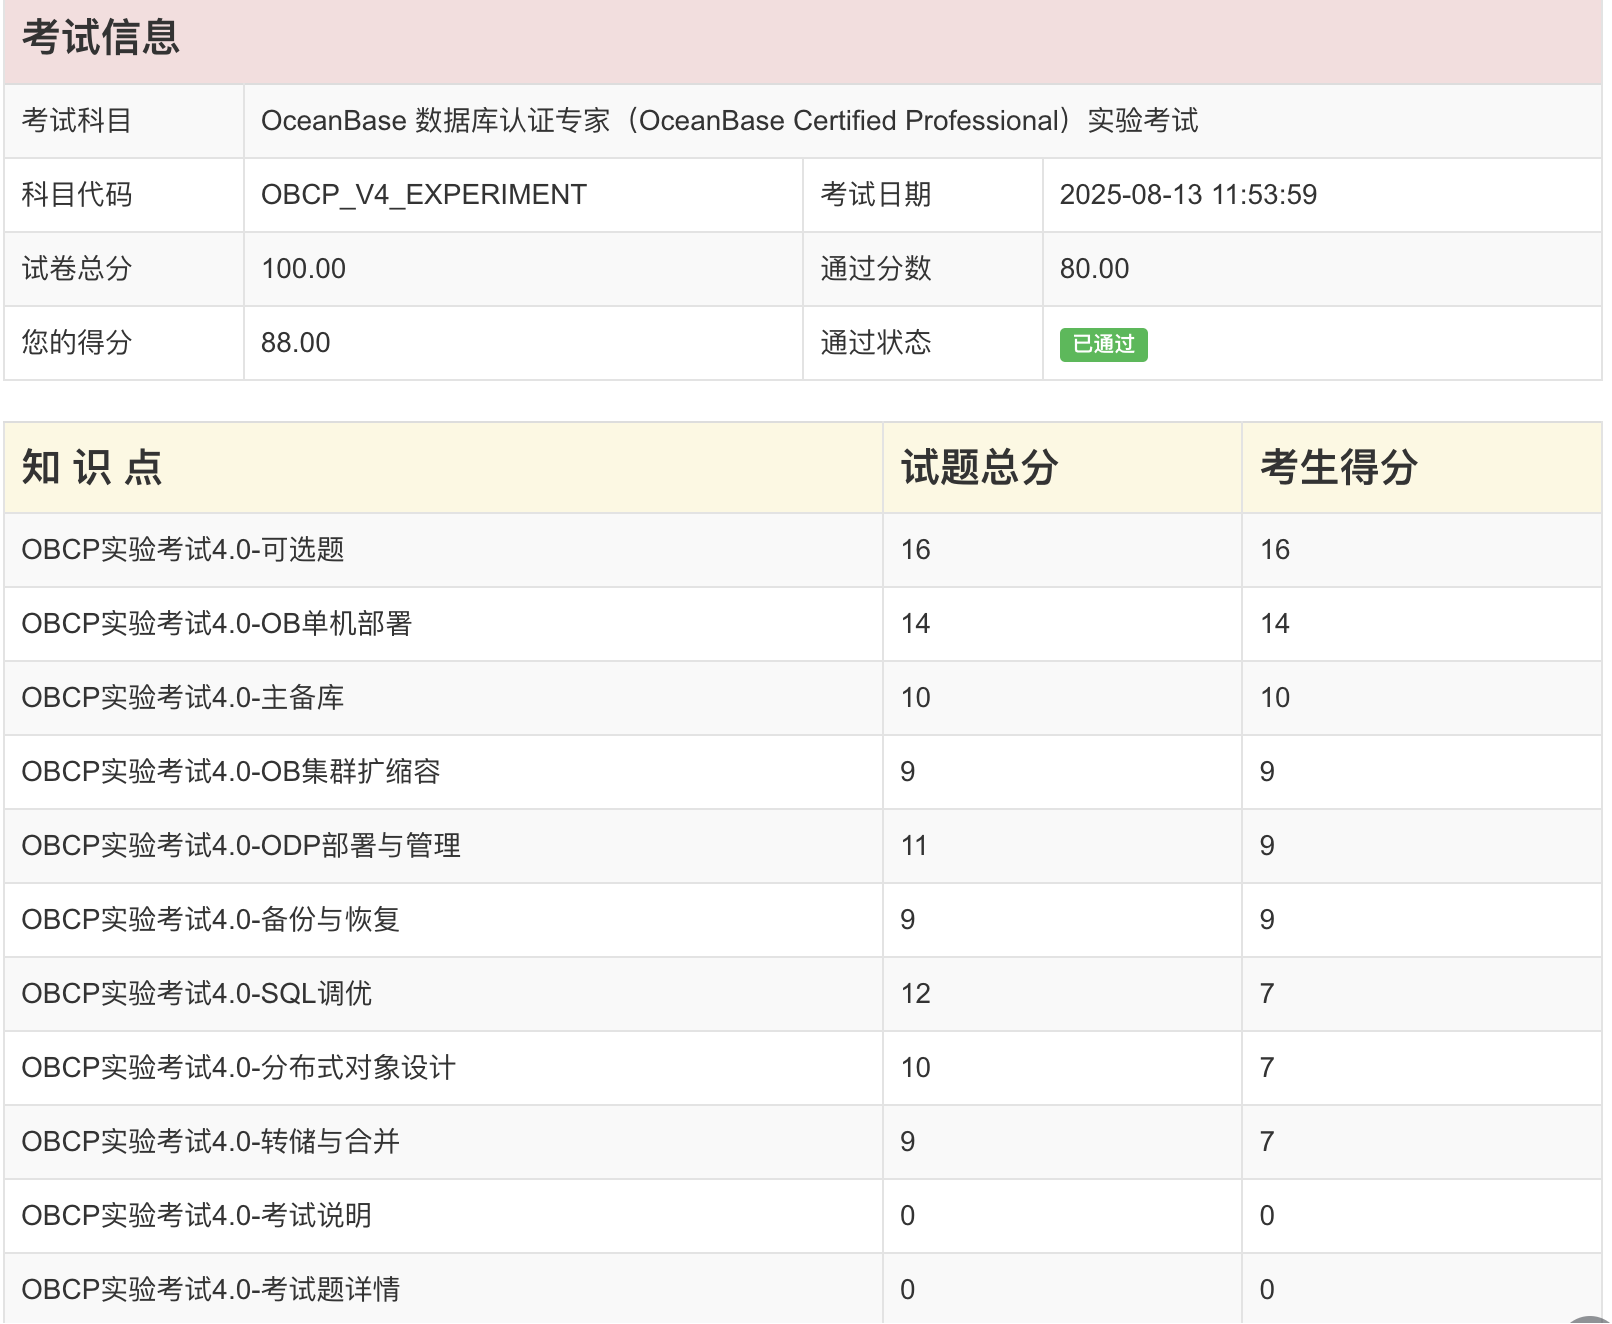Select the OB单机部署 knowledge point row
This screenshot has height=1324, width=1612.
tap(217, 624)
